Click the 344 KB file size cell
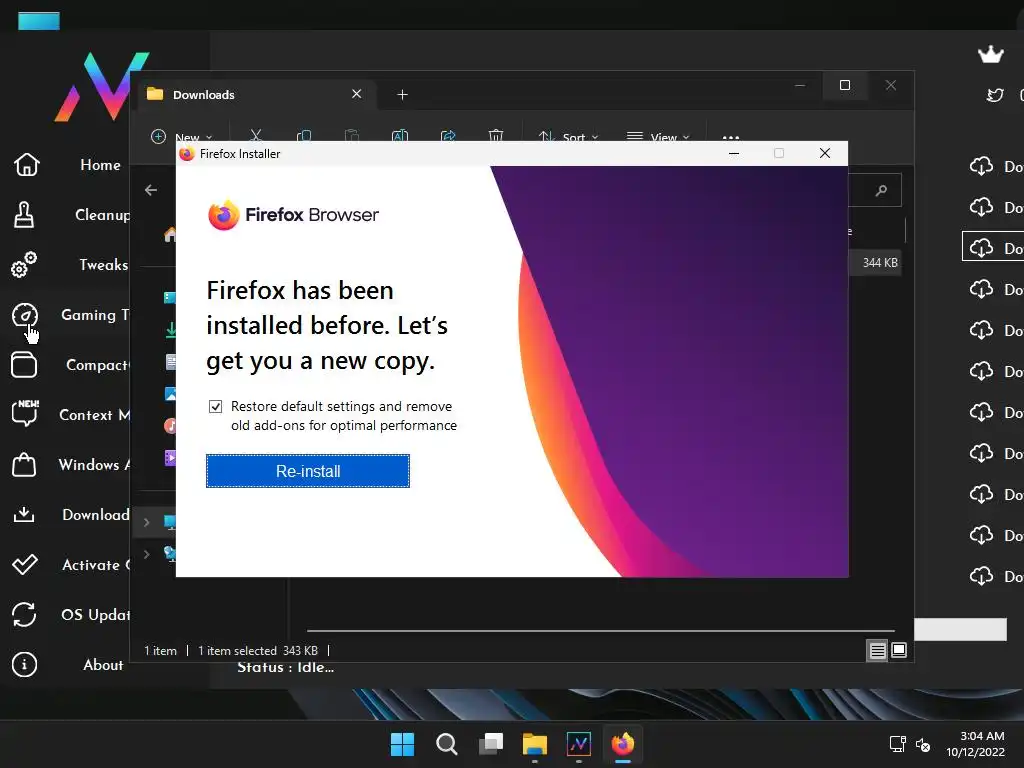The image size is (1024, 768). coord(880,263)
